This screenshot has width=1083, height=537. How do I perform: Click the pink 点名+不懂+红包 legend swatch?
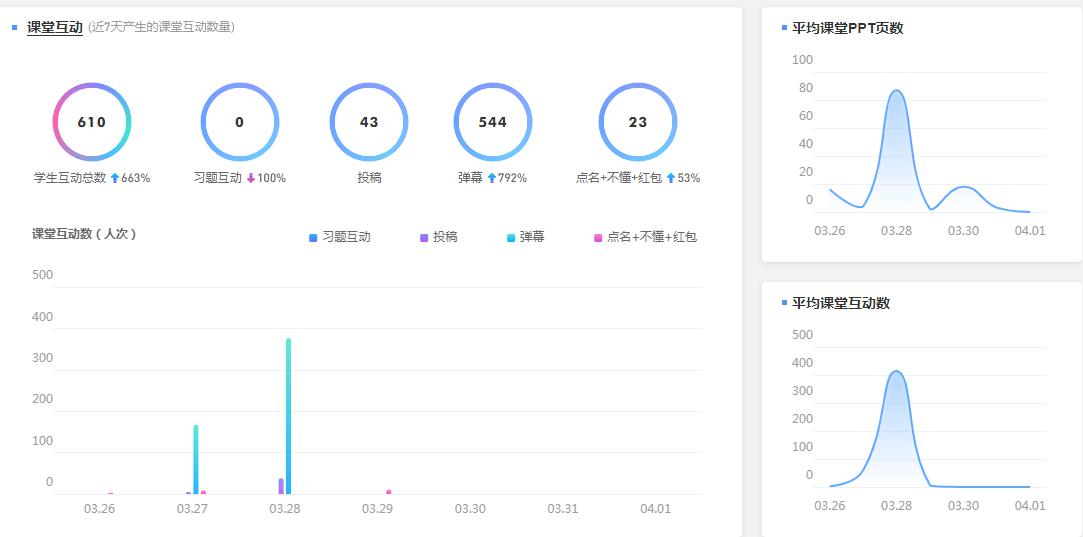(598, 237)
